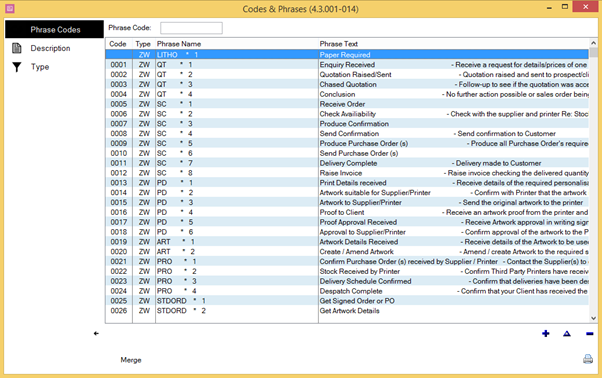Click the scrollbar down arrow
The image size is (602, 378).
click(594, 318)
